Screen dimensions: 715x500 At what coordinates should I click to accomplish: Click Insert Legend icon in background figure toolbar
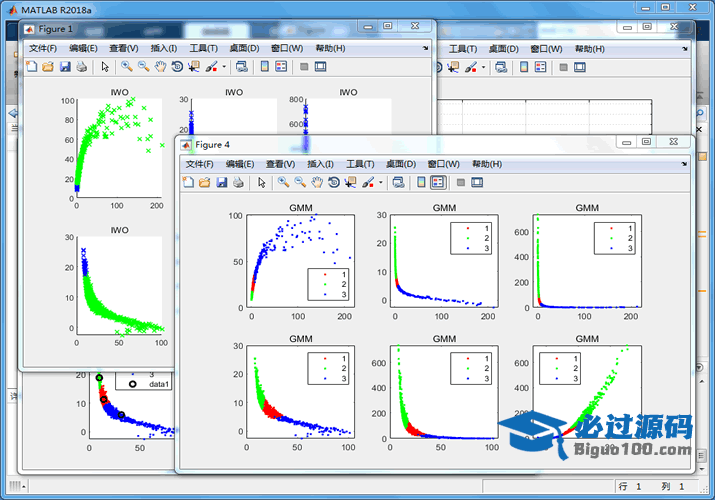pos(540,67)
